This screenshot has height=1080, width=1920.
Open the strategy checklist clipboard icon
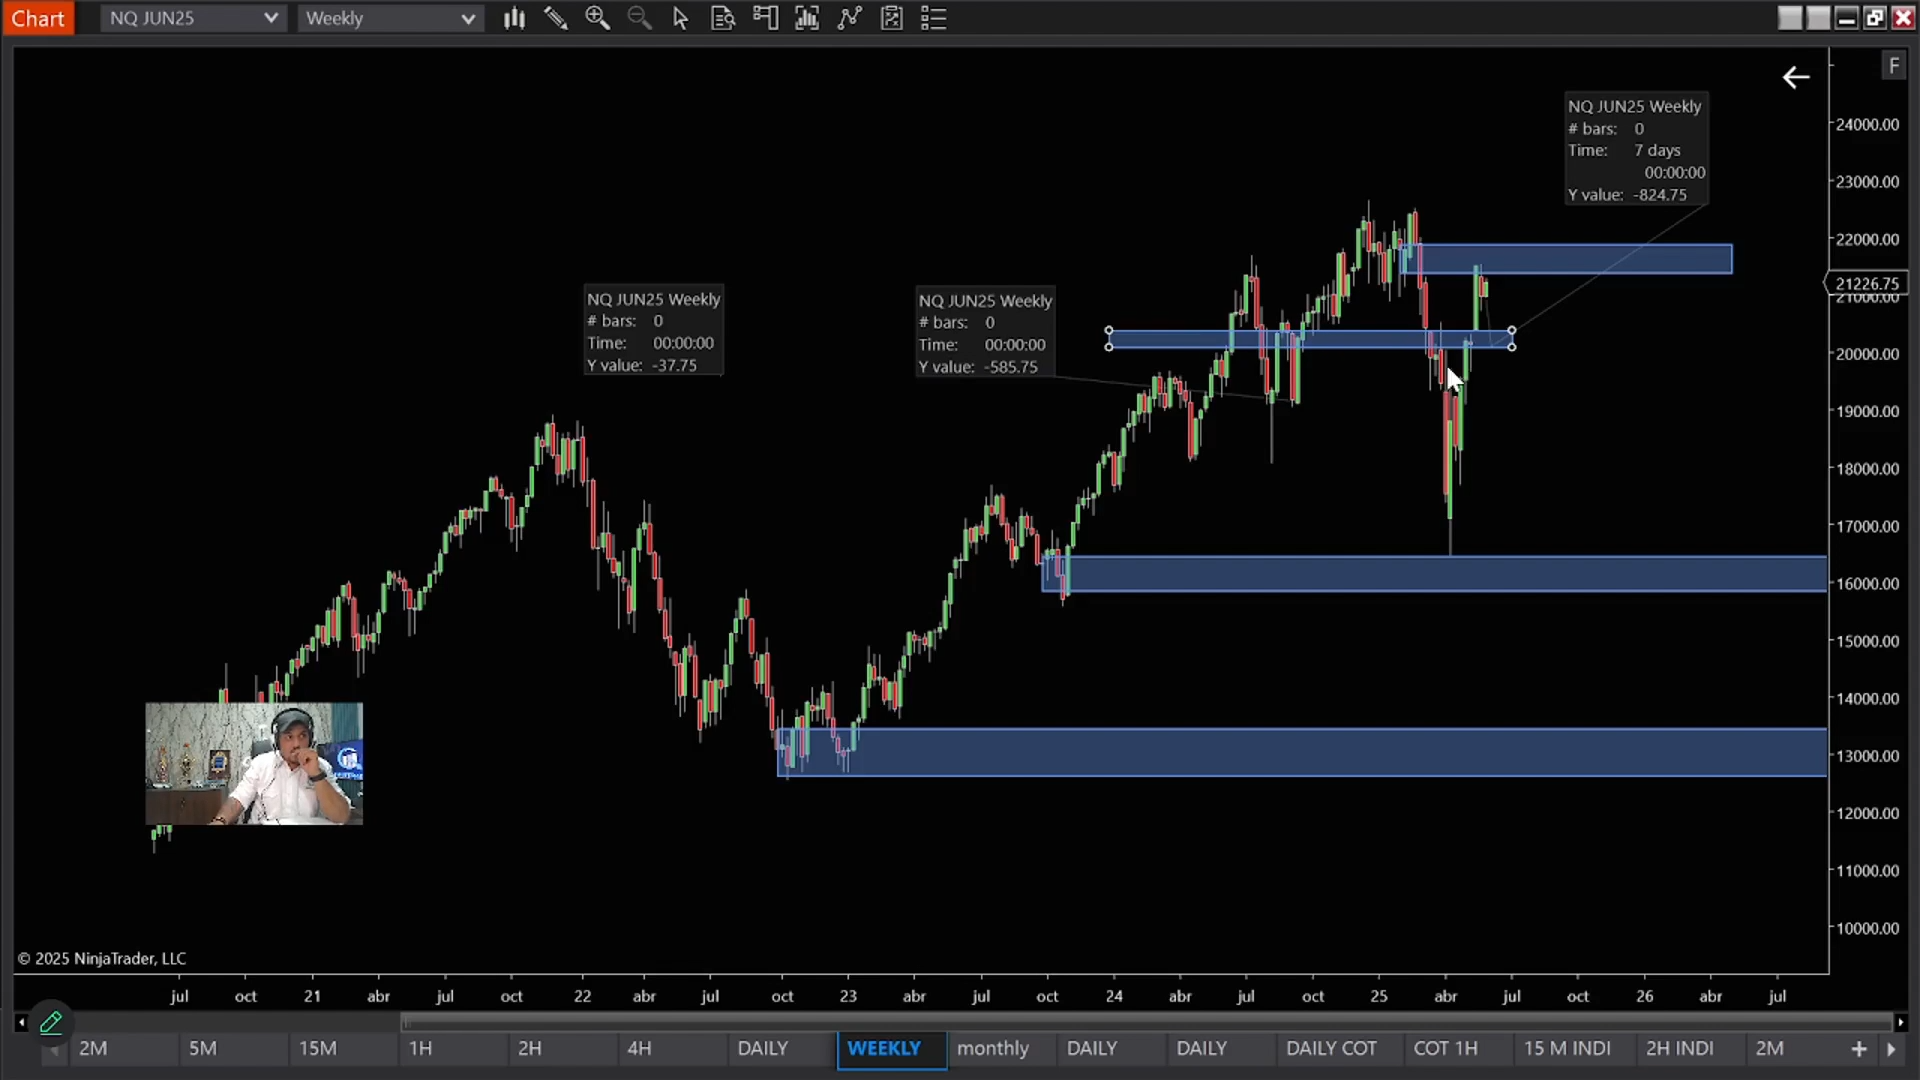(x=892, y=18)
